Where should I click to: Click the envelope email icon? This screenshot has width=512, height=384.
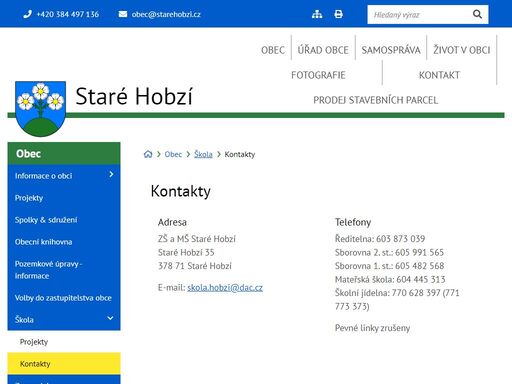pyautogui.click(x=123, y=14)
